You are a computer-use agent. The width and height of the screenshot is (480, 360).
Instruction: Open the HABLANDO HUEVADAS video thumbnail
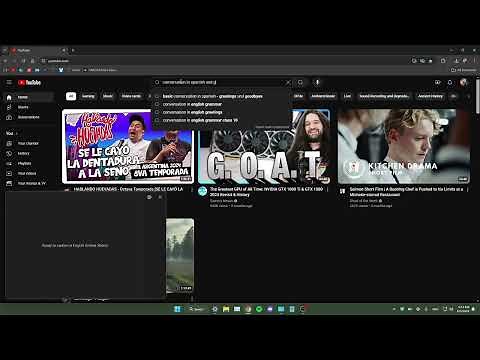click(128, 147)
